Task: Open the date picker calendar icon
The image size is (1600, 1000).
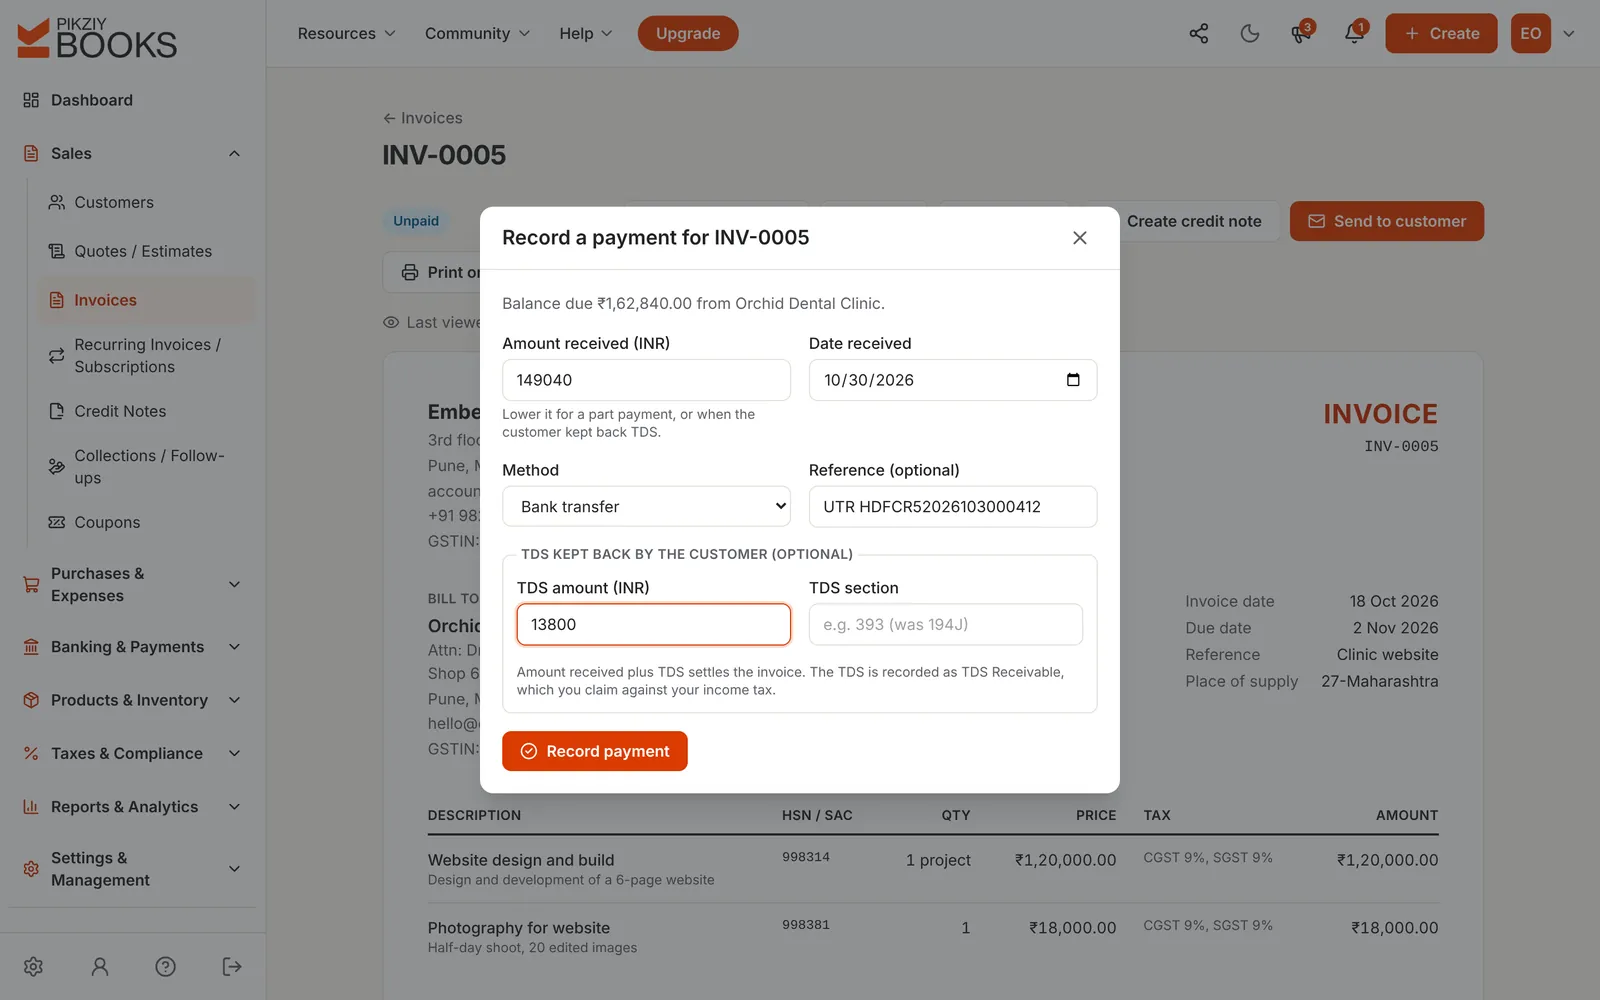Action: (1073, 380)
